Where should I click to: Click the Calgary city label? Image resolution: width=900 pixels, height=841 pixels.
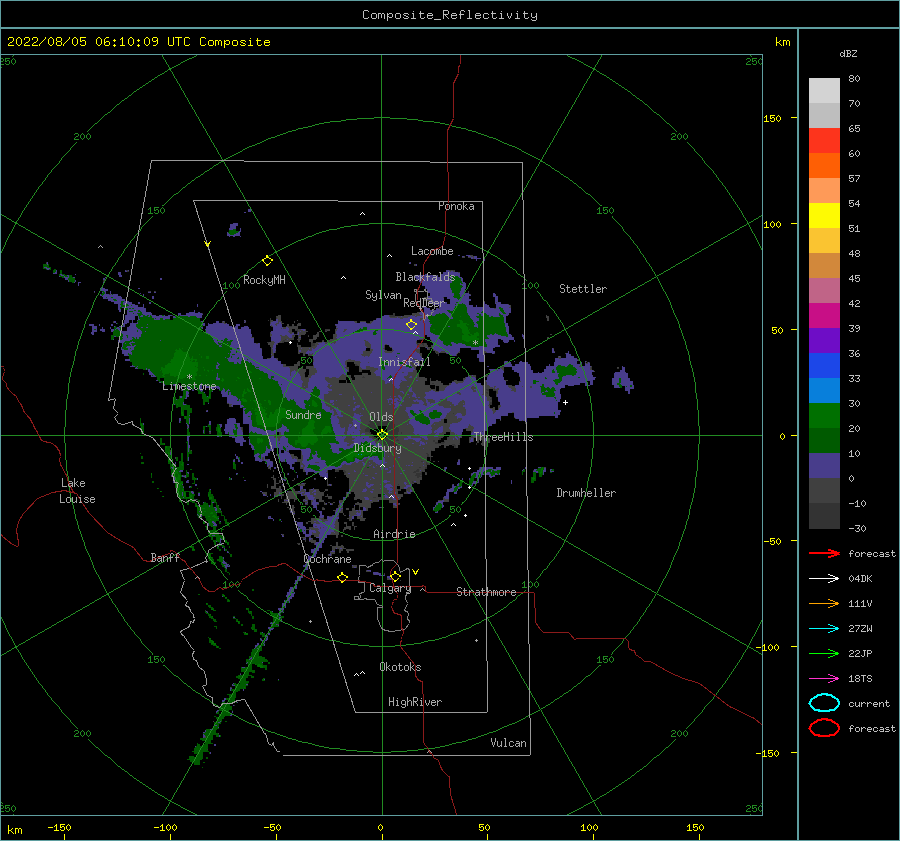390,588
